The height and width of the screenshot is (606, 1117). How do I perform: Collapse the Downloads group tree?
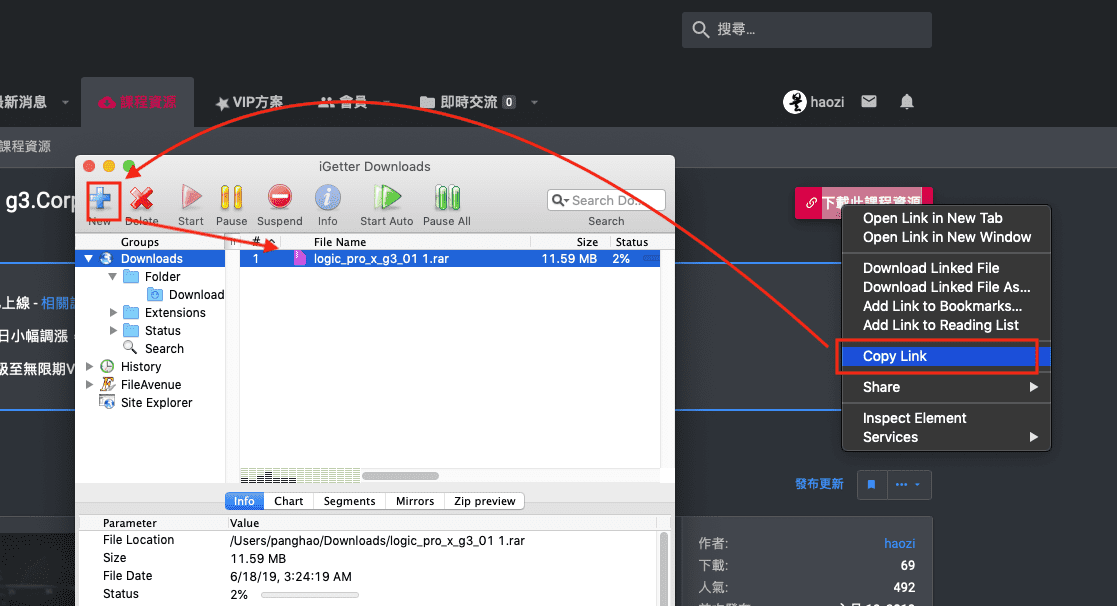tap(88, 259)
